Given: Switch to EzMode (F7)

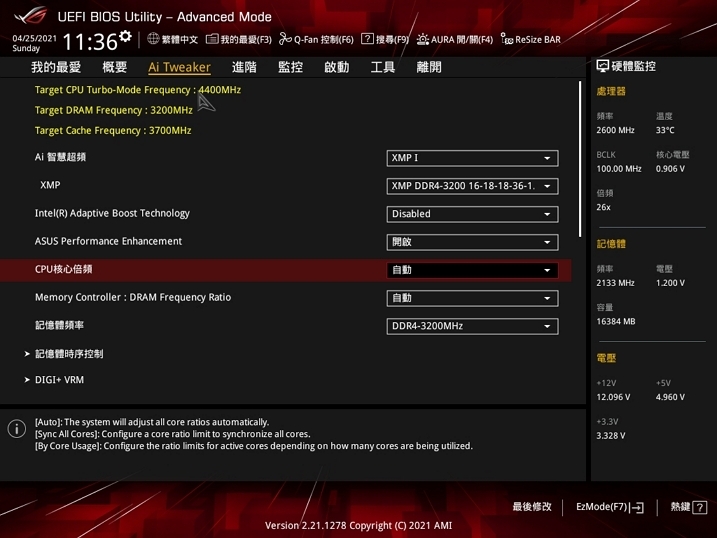Looking at the screenshot, I should point(609,508).
